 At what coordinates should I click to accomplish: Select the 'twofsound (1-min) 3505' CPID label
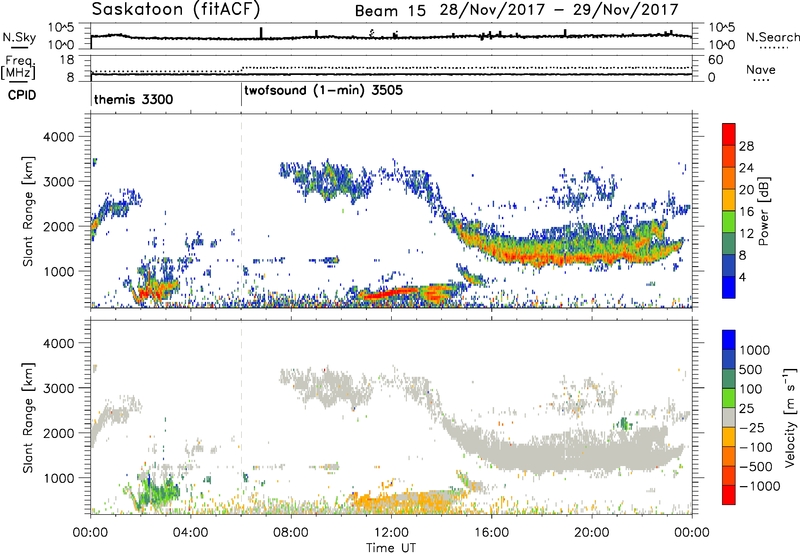coord(323,91)
